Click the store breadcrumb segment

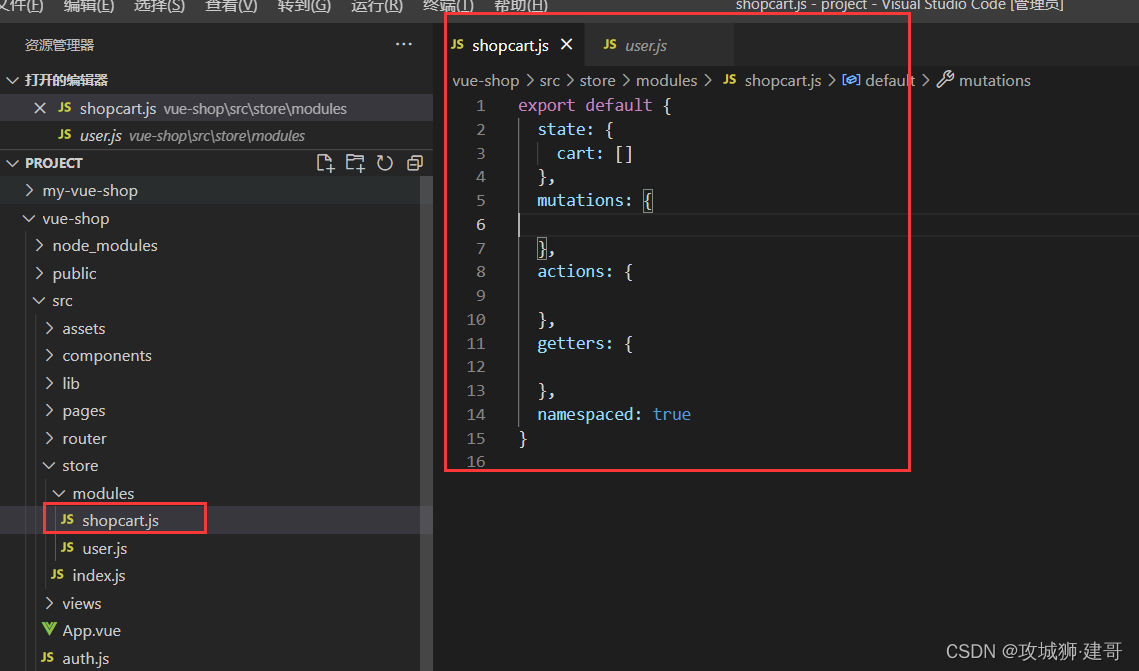click(x=597, y=80)
